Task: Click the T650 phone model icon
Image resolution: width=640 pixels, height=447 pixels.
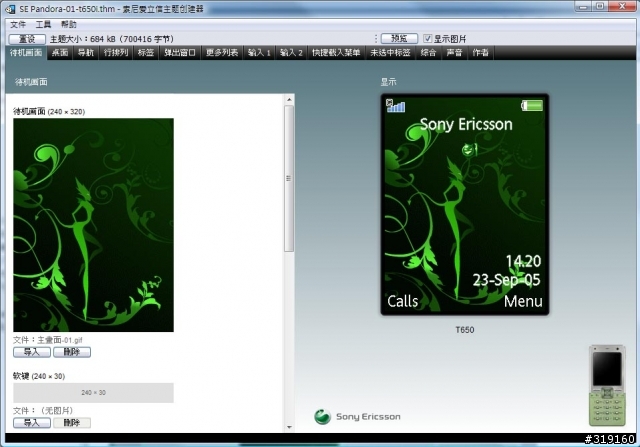Action: pos(607,385)
